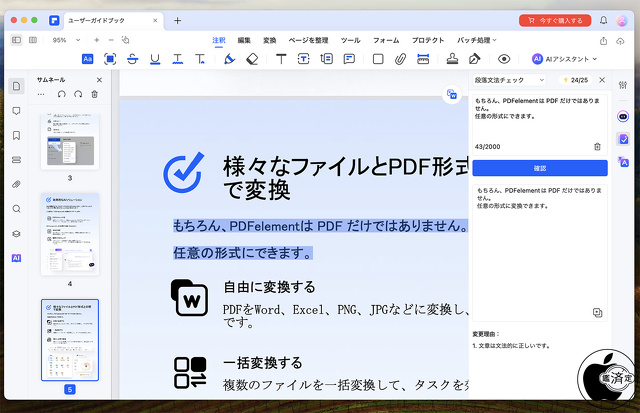This screenshot has height=413, width=640.
Task: Choose the underline annotation tool
Action: click(155, 59)
